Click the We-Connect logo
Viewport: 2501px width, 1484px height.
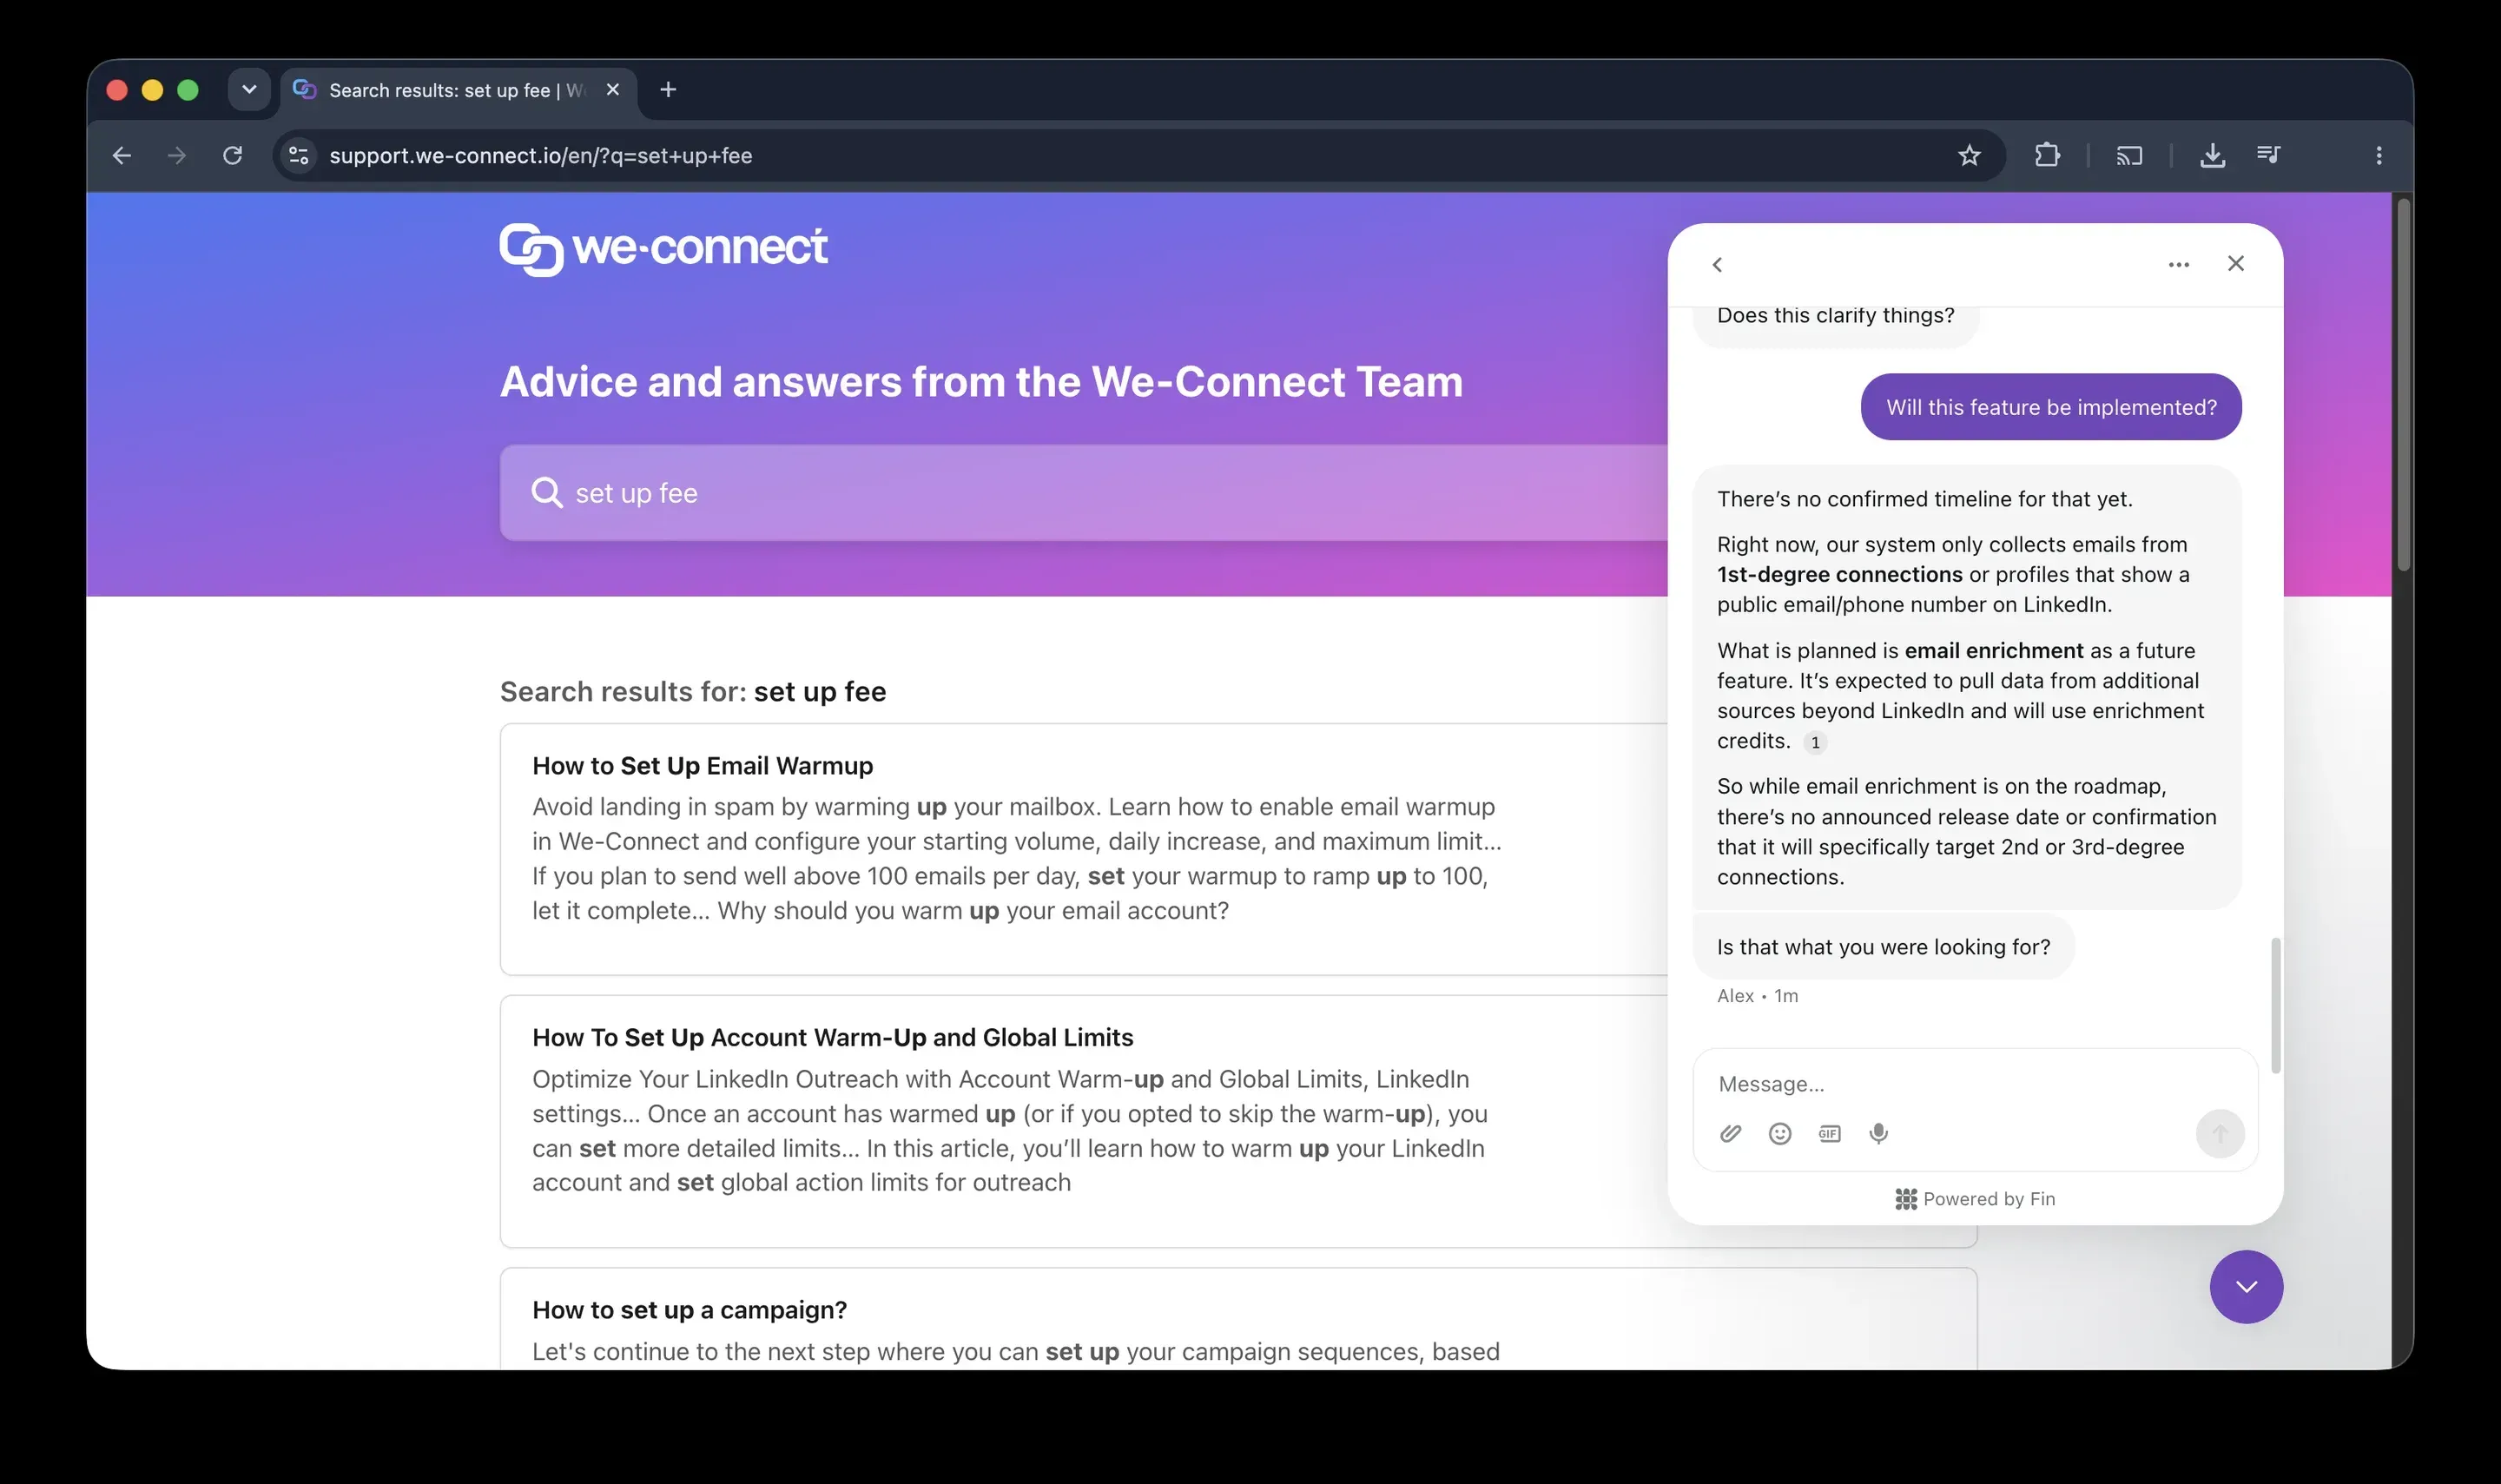coord(663,249)
